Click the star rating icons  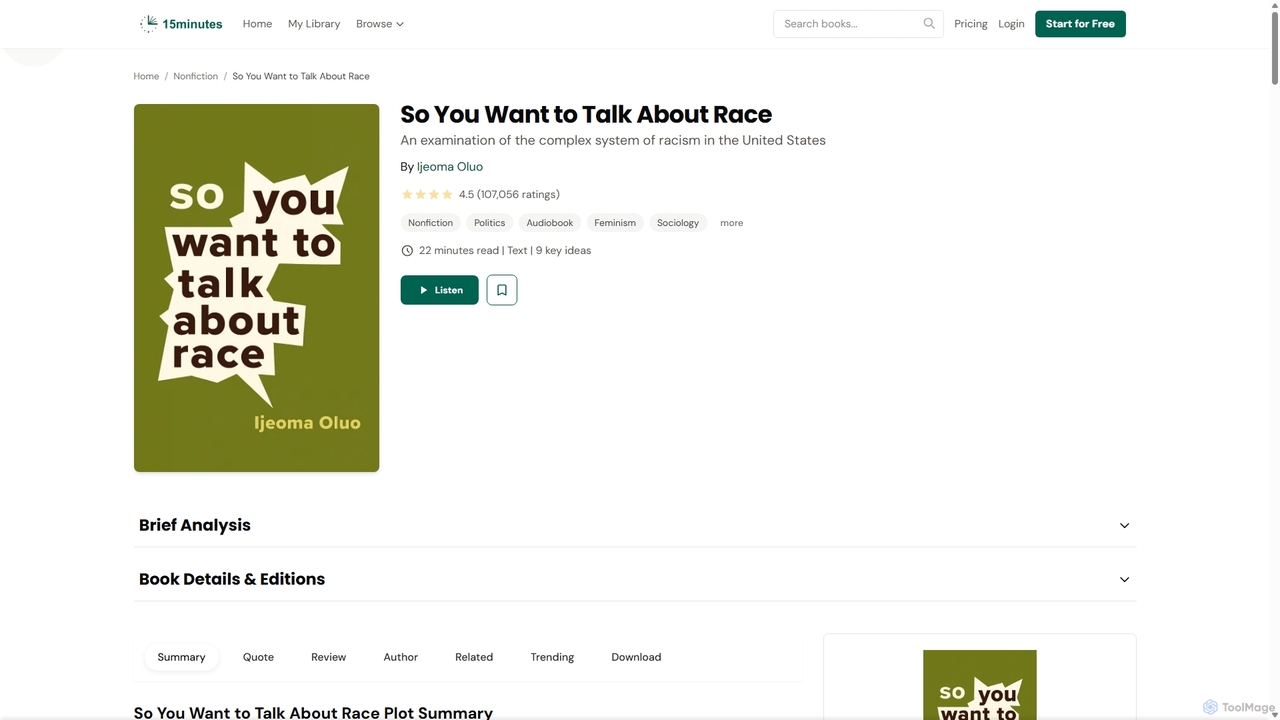point(427,195)
